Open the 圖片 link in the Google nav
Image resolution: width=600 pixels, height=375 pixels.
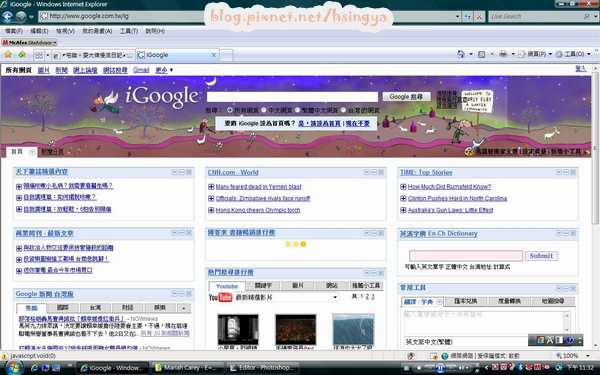44,70
